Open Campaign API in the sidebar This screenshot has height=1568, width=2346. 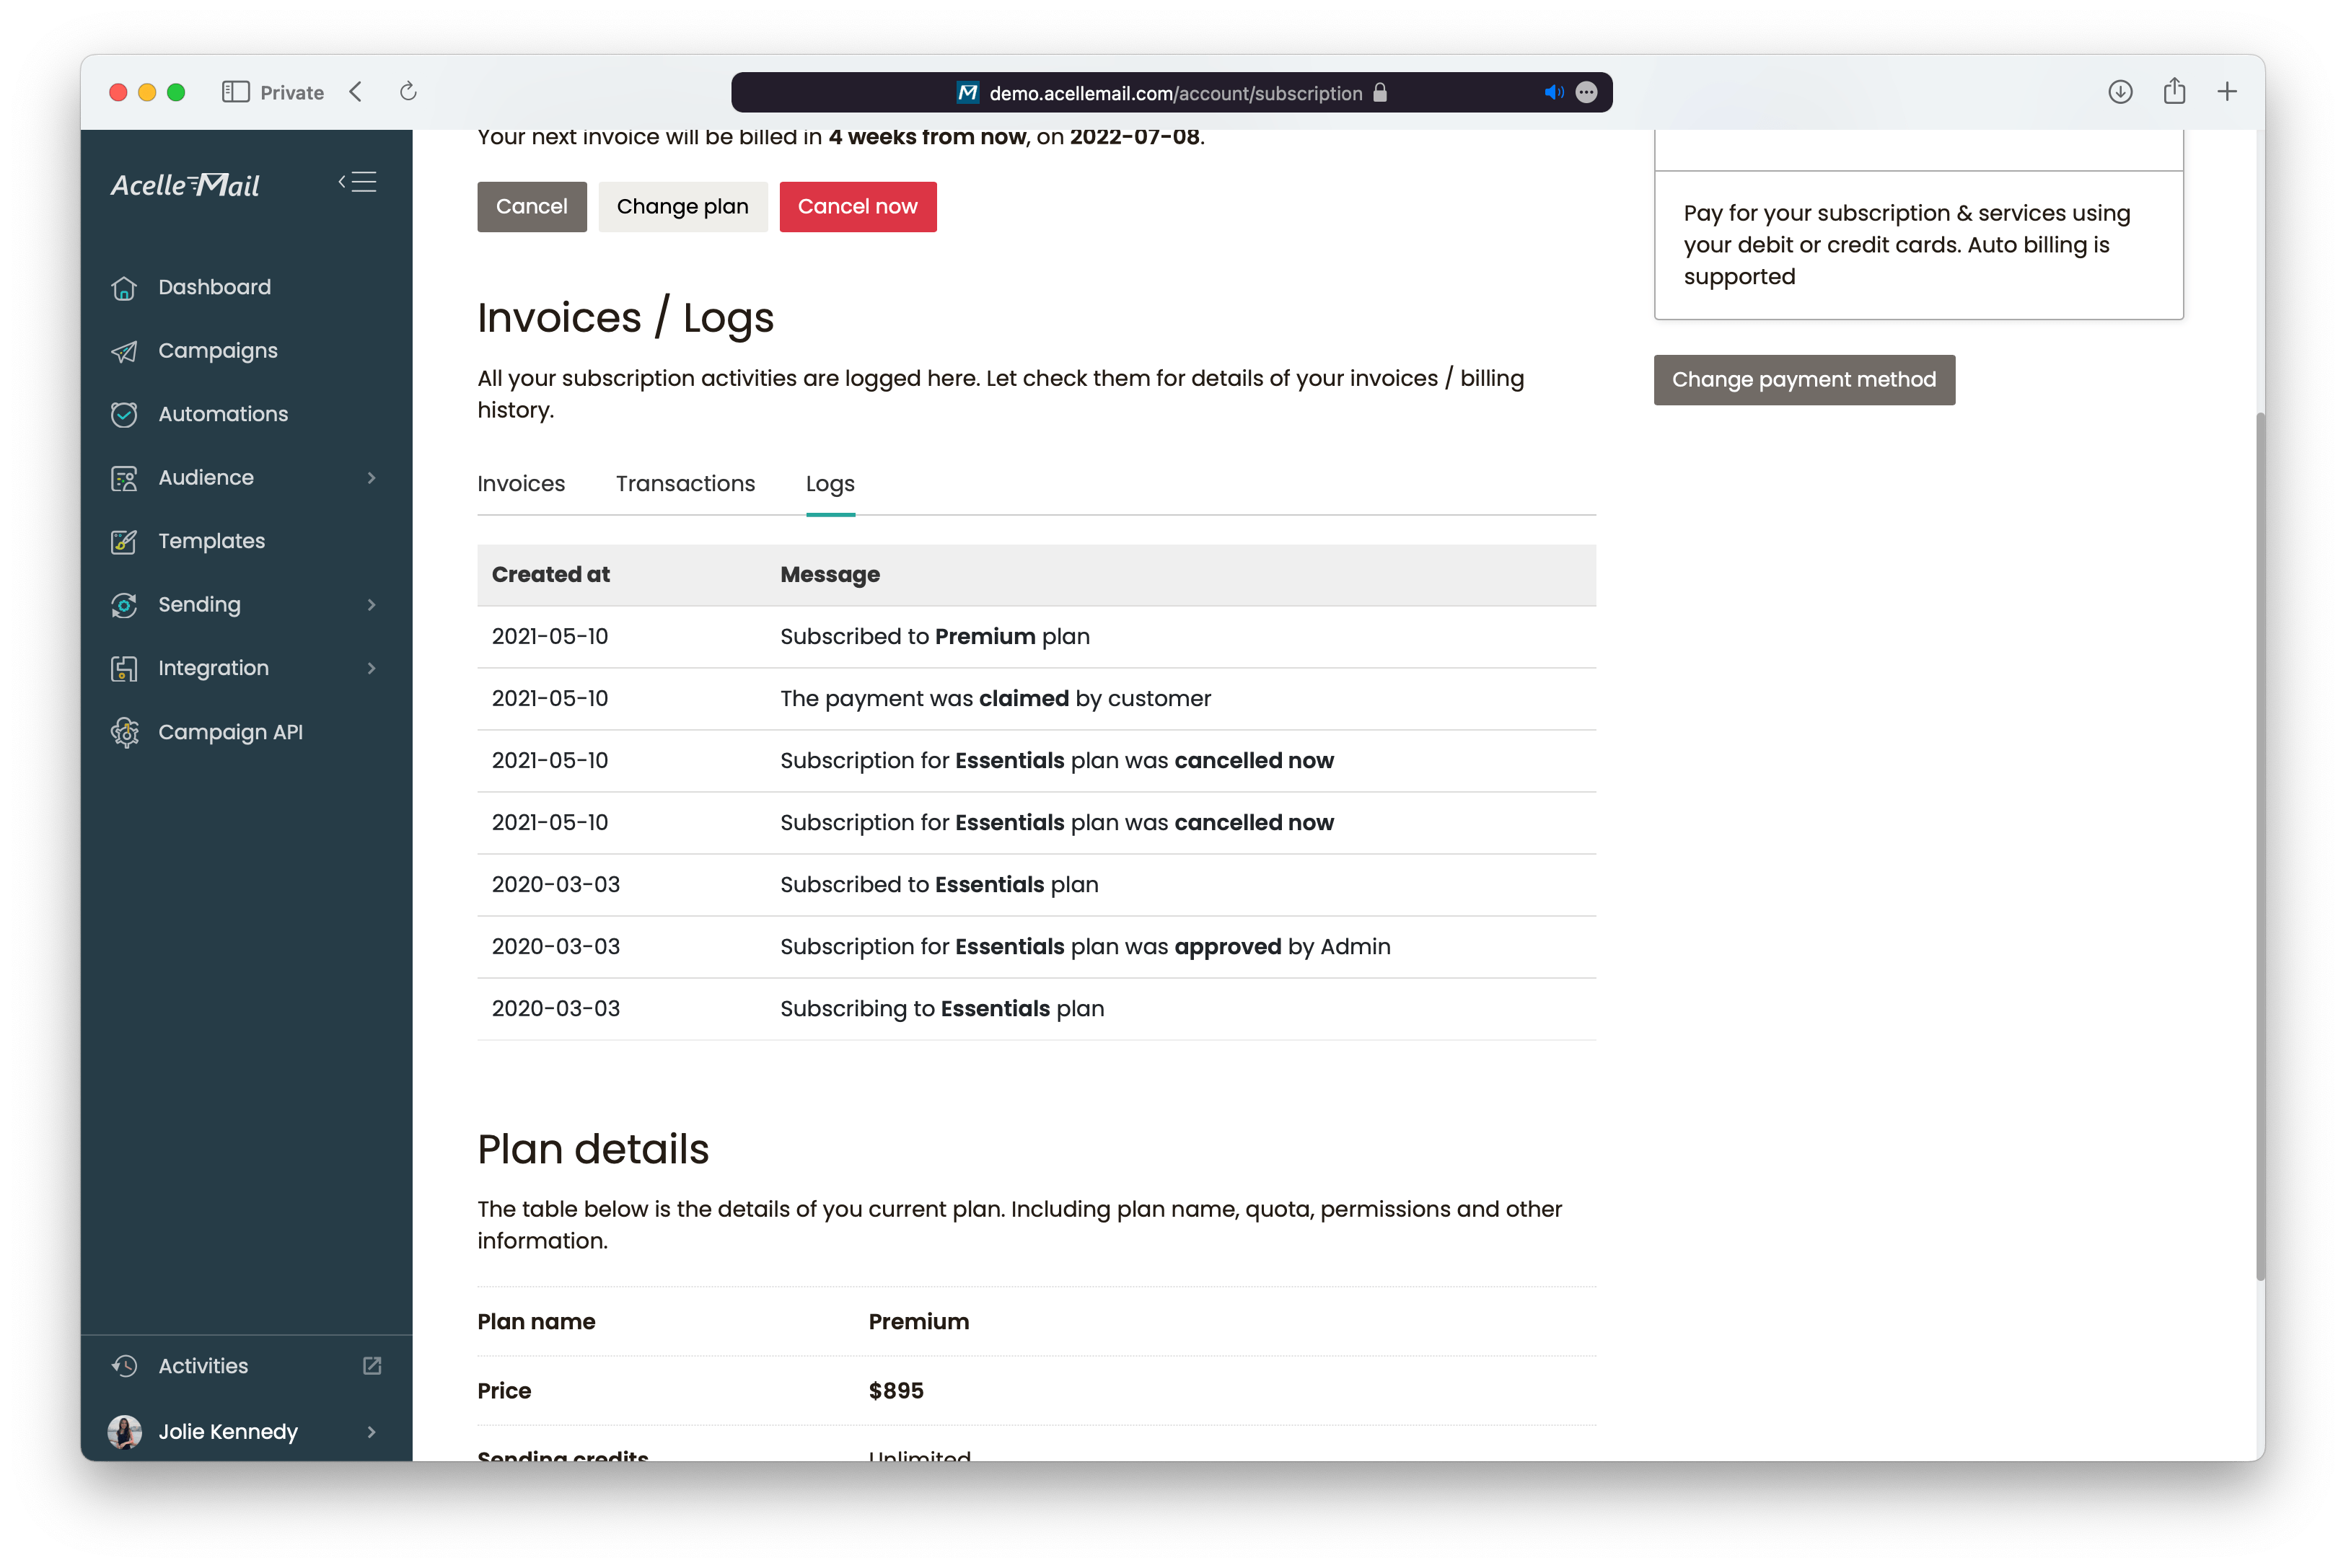click(230, 732)
